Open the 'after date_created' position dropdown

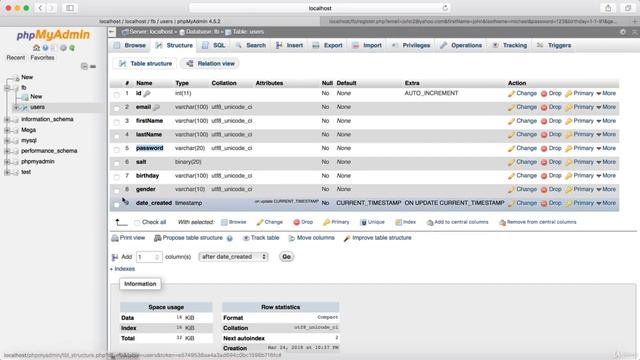pyautogui.click(x=233, y=257)
